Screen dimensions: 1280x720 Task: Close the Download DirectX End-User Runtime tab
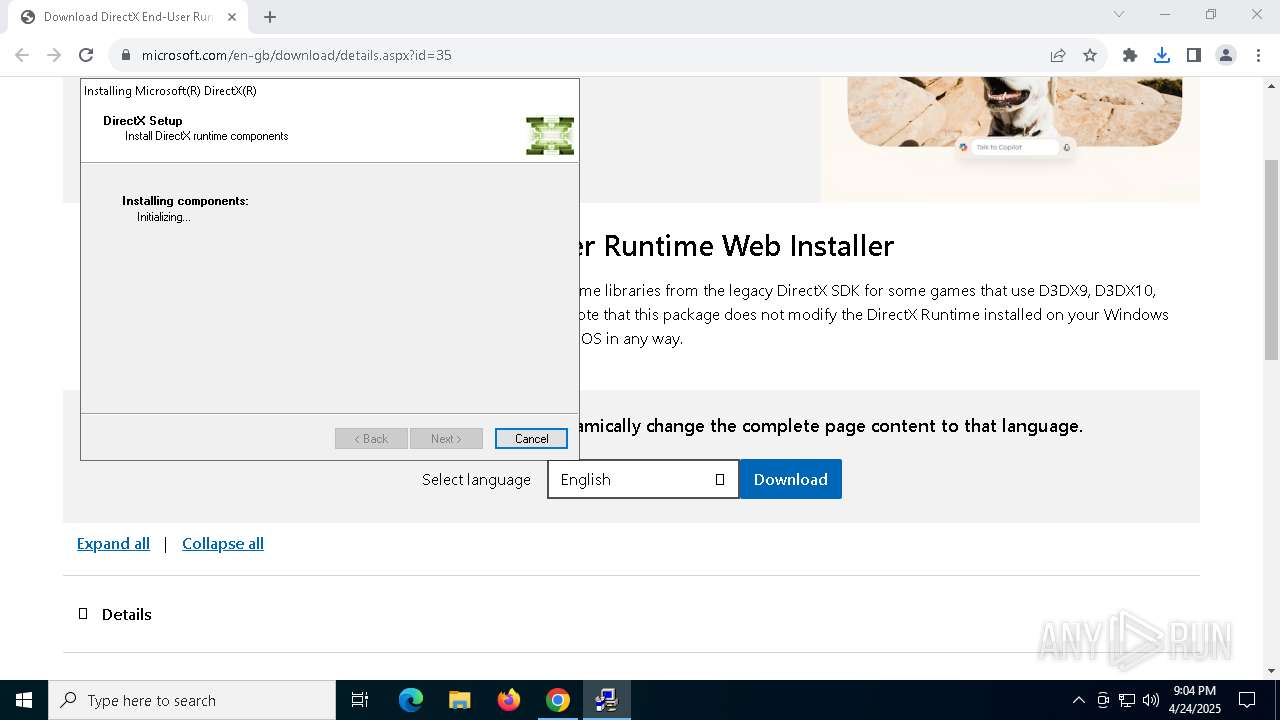(233, 17)
